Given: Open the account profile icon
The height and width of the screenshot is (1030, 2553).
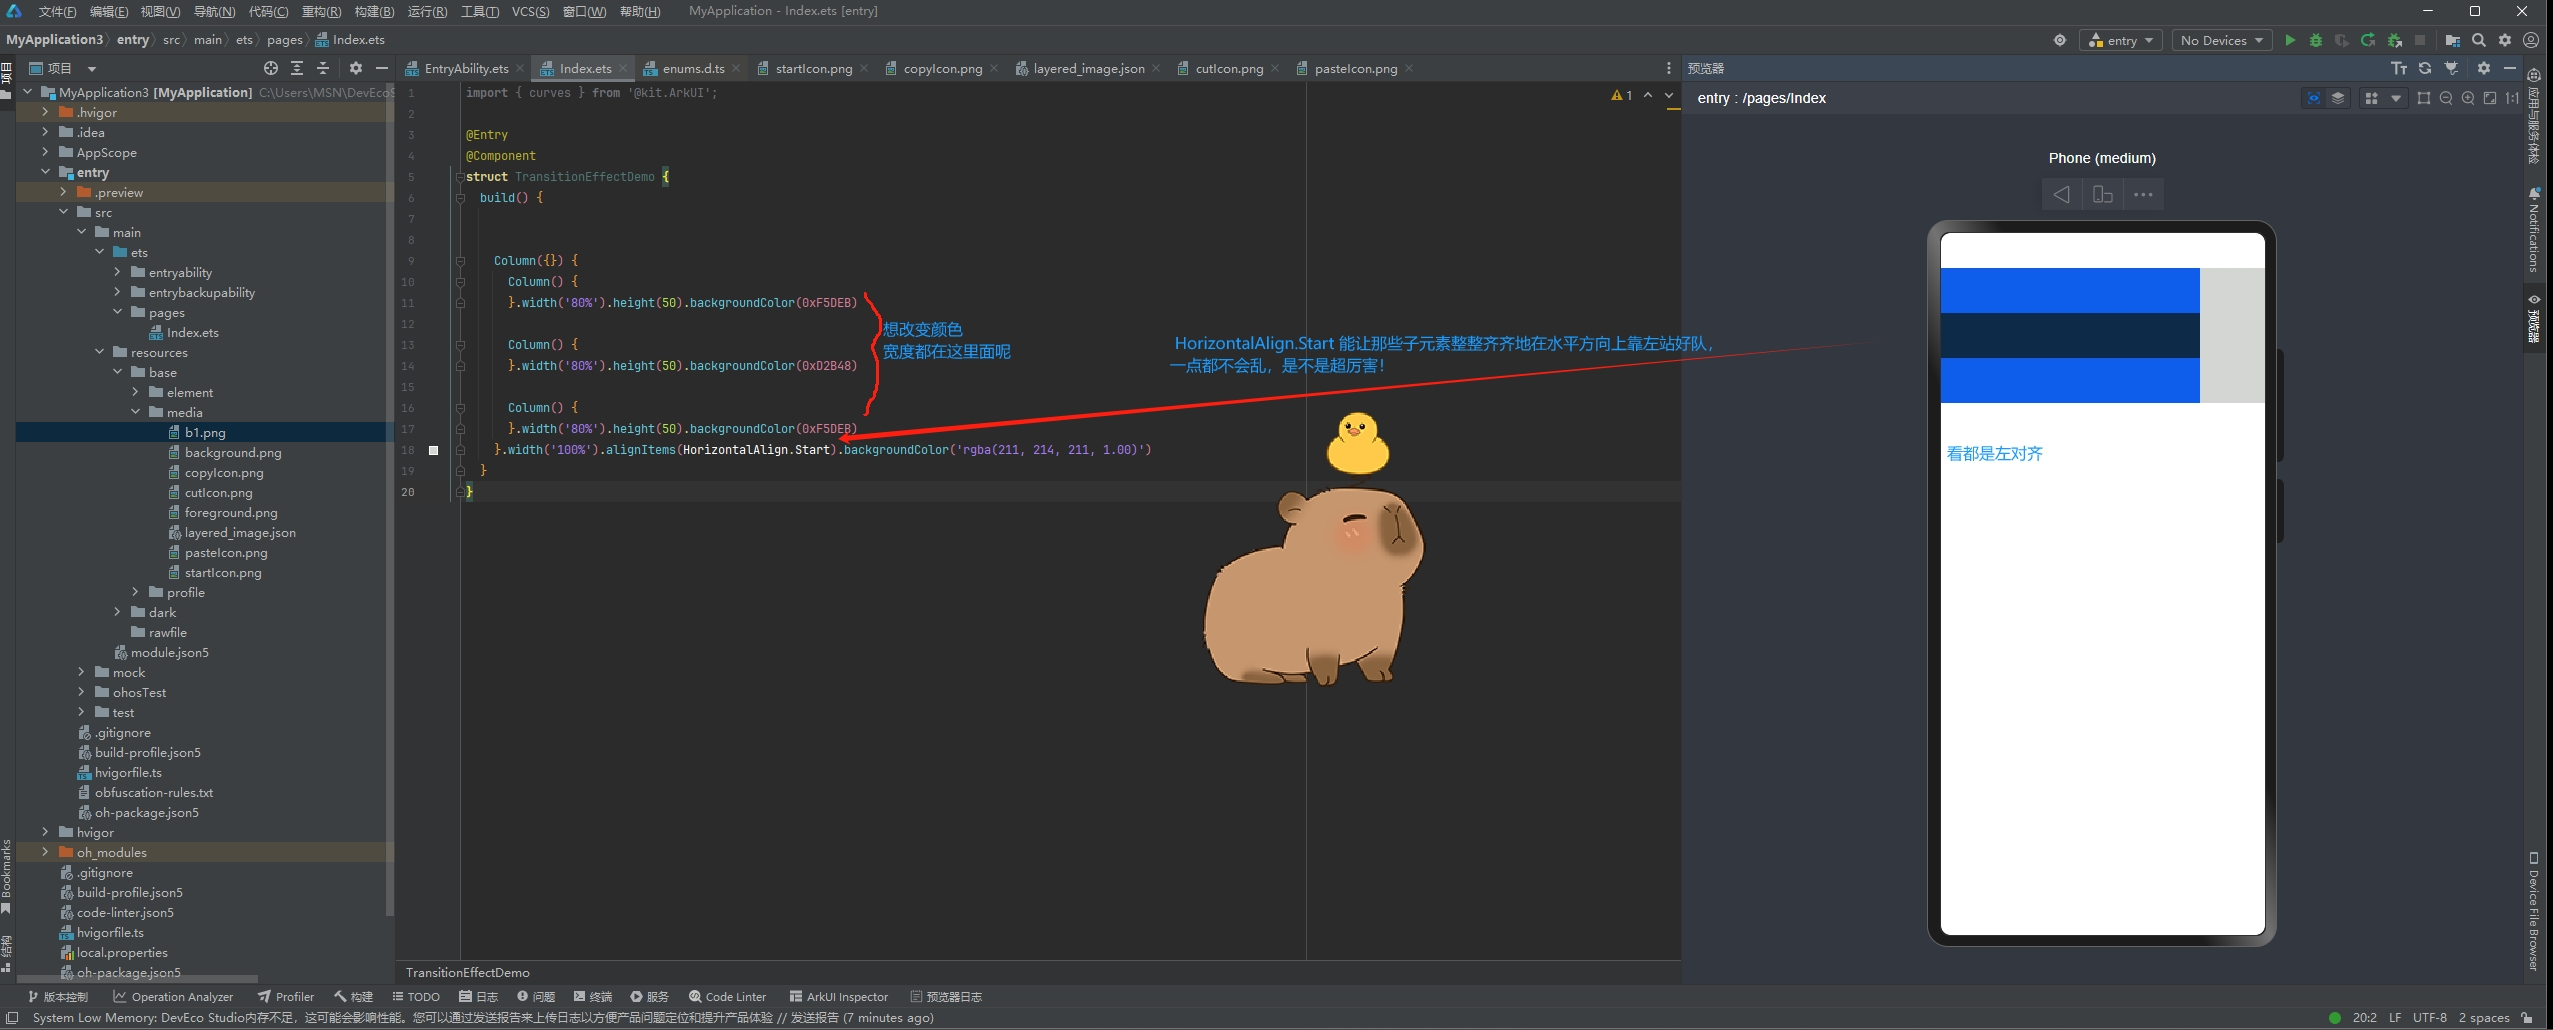Looking at the screenshot, I should (2530, 40).
